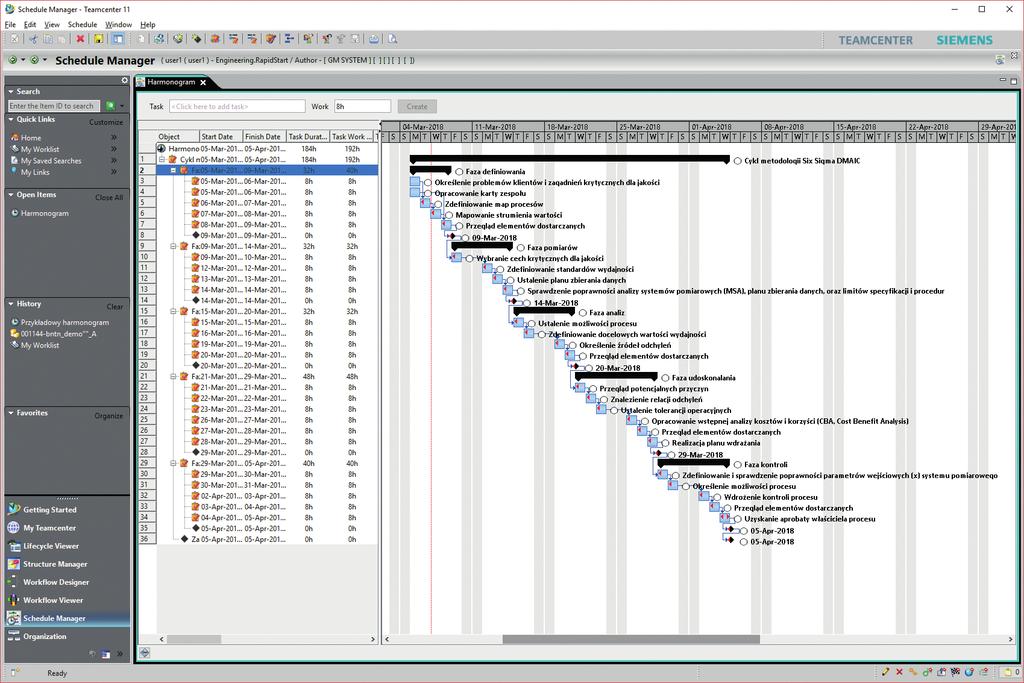The height and width of the screenshot is (683, 1024).
Task: Open My Worklist quick link
Action: pyautogui.click(x=40, y=150)
